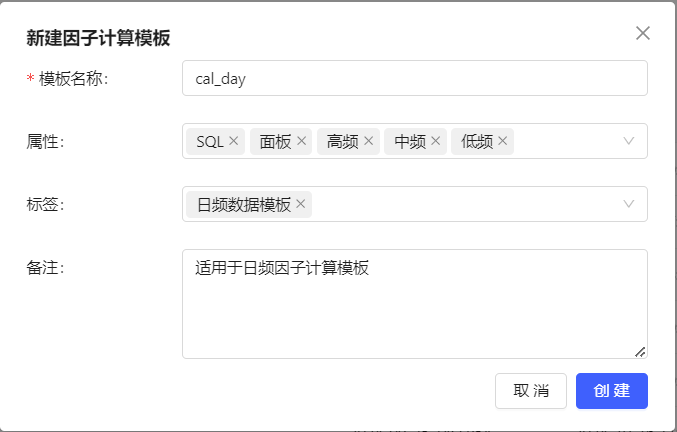
Task: Grab the 备注 textarea resize handle
Action: click(x=640, y=351)
